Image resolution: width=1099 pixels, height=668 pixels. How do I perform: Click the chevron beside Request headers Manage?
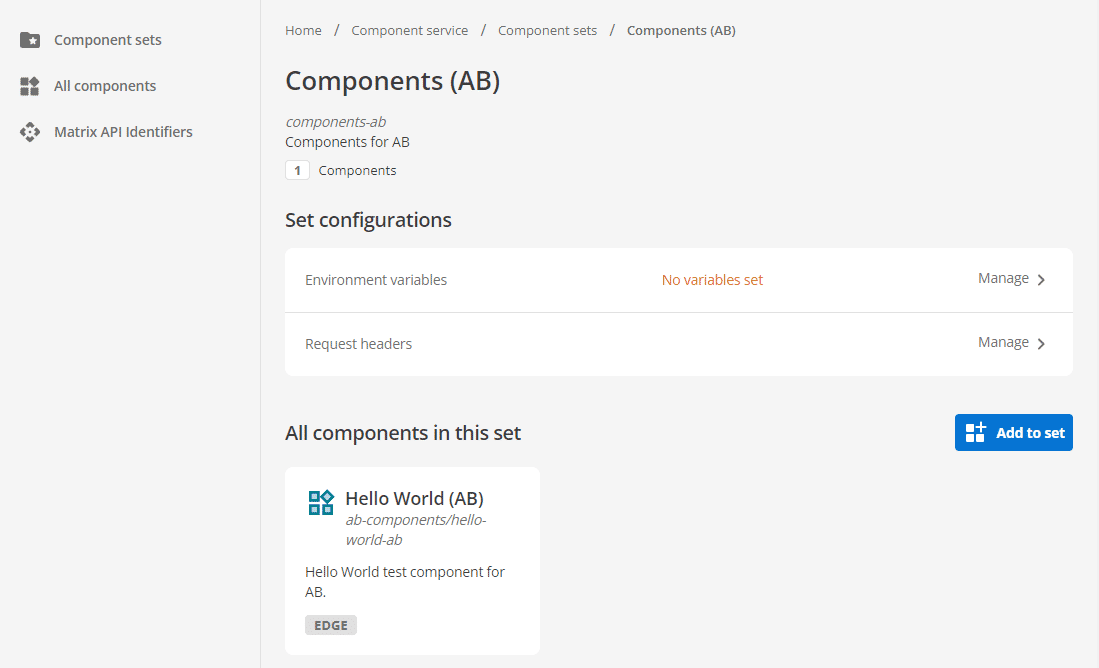pos(1041,342)
